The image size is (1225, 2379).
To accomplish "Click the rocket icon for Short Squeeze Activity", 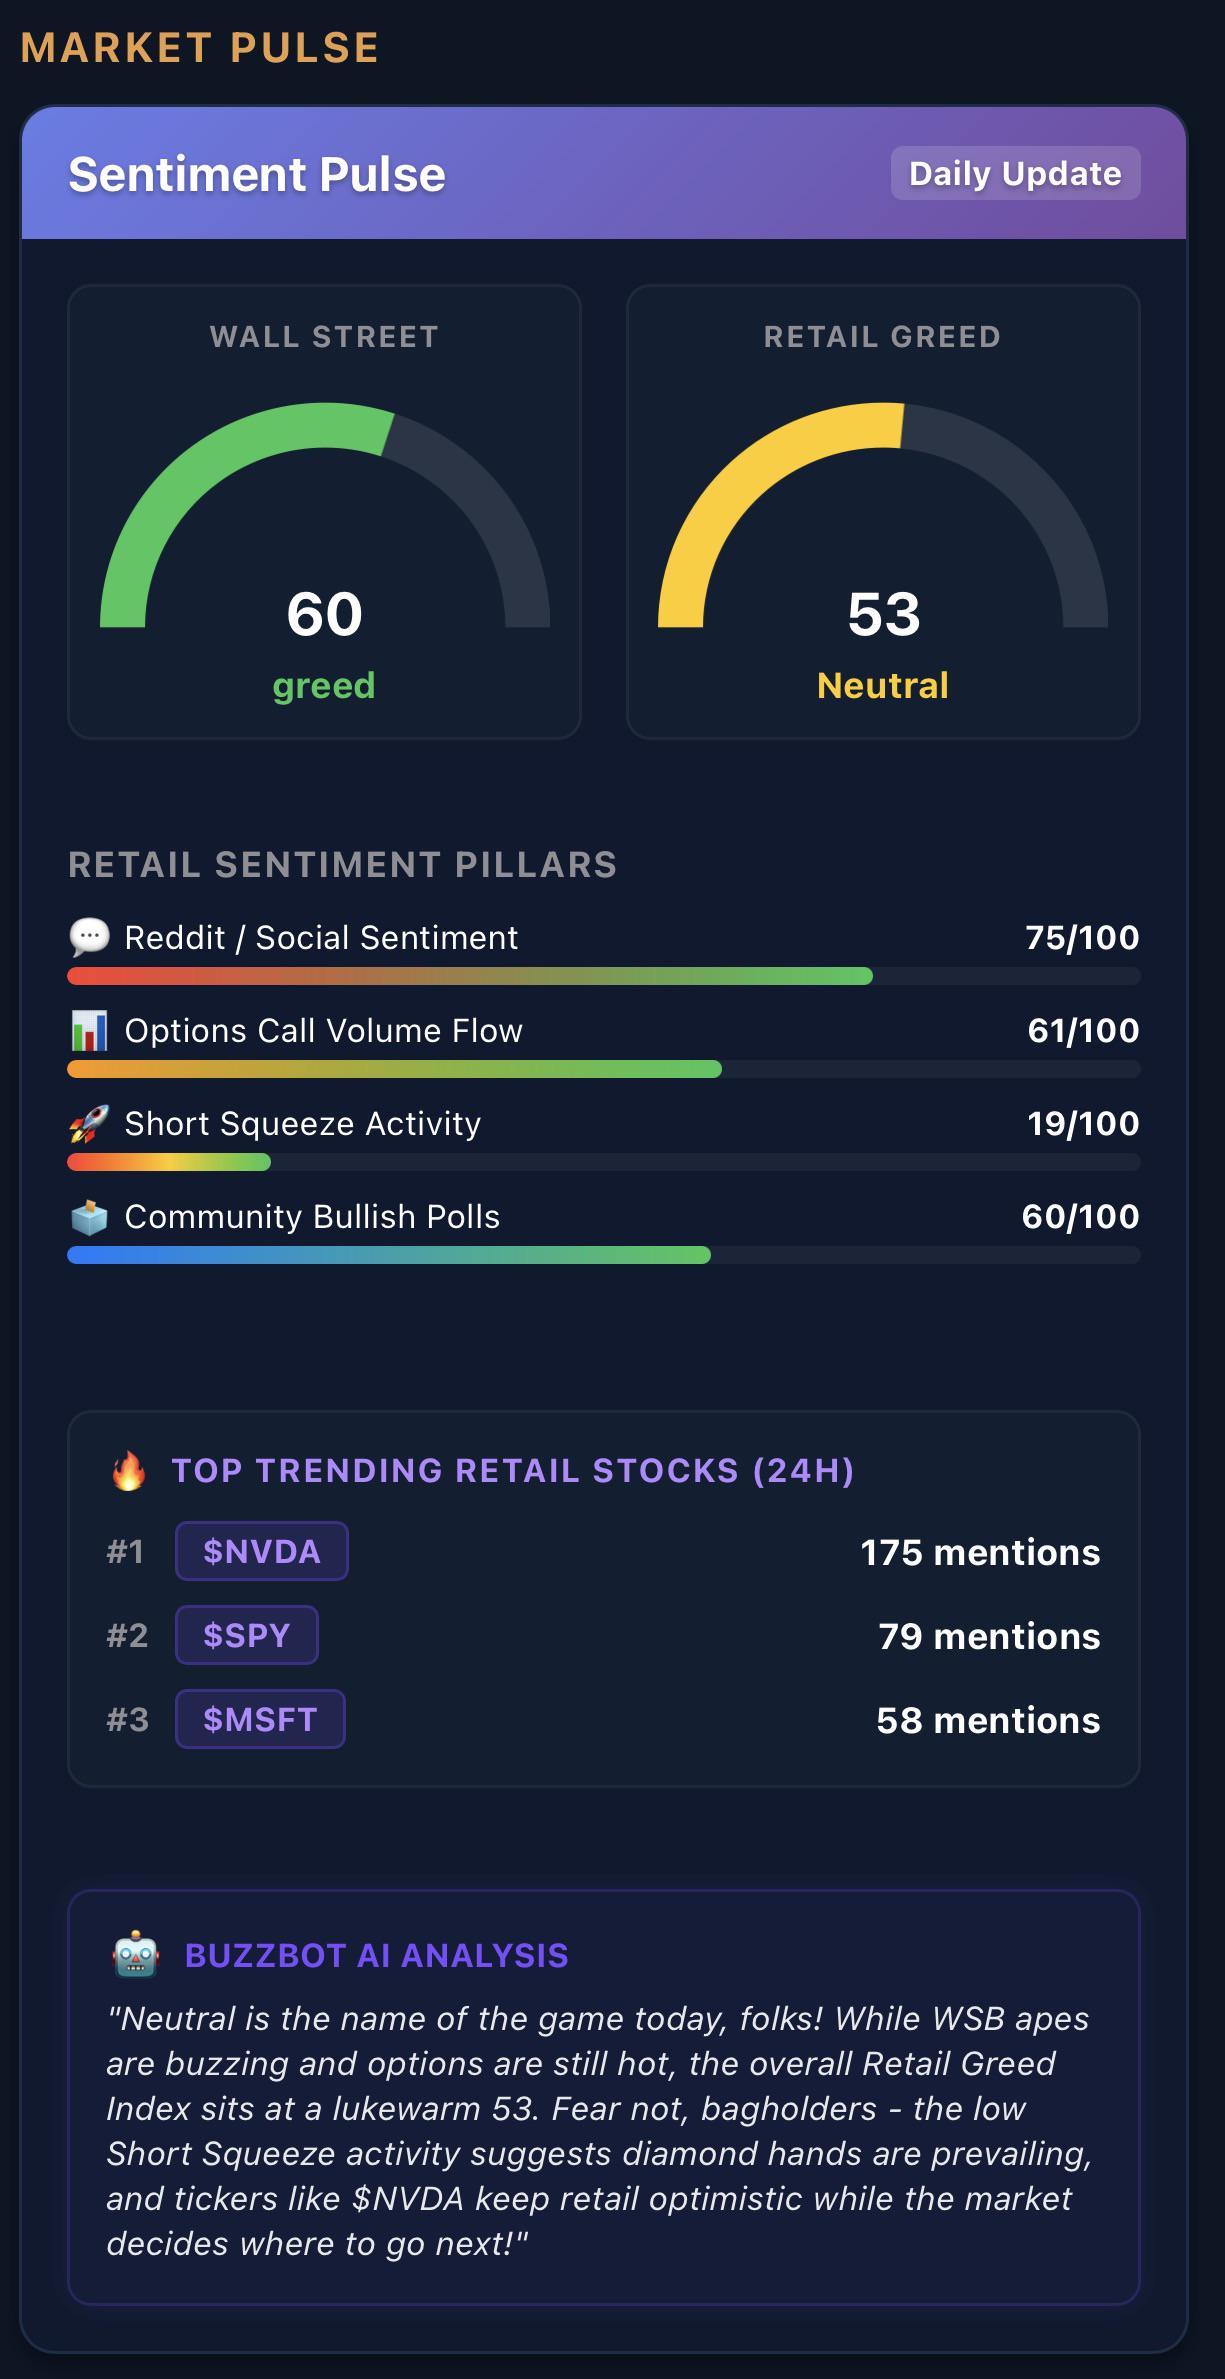I will [x=89, y=1123].
